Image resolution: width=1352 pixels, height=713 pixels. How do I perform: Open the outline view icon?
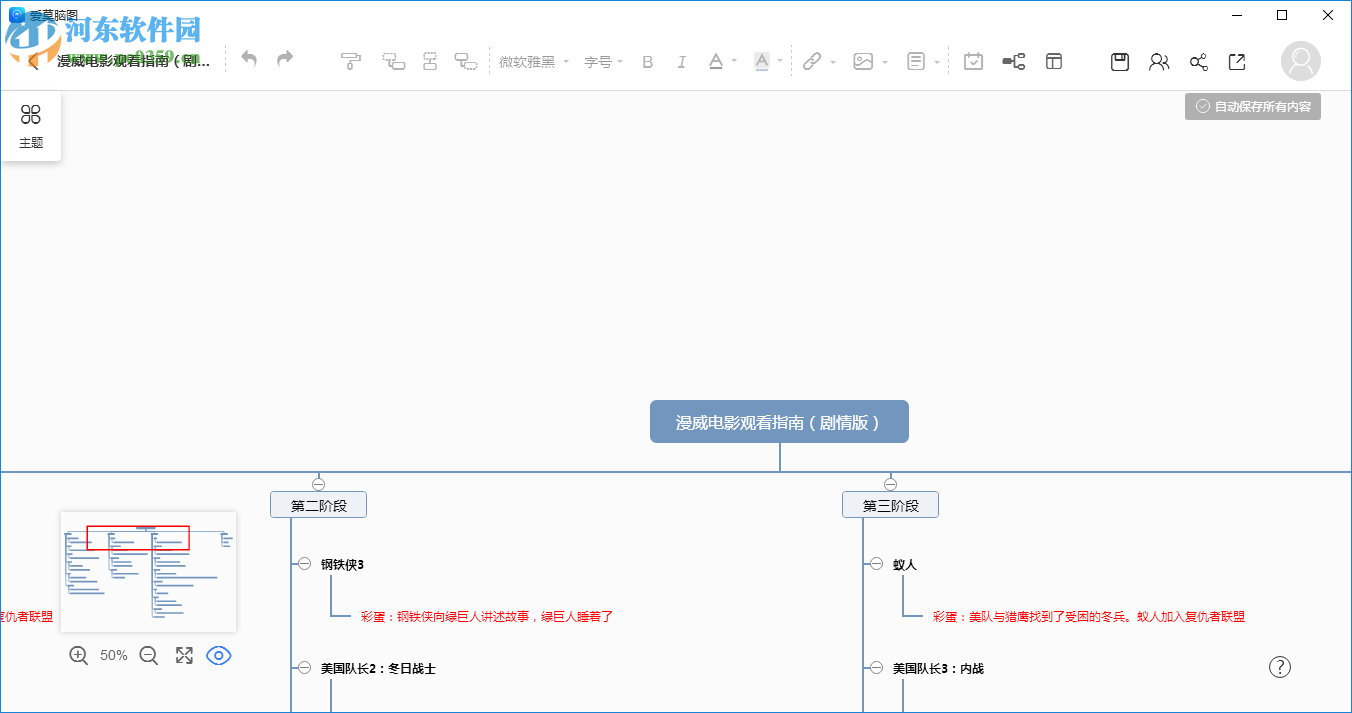point(1054,62)
